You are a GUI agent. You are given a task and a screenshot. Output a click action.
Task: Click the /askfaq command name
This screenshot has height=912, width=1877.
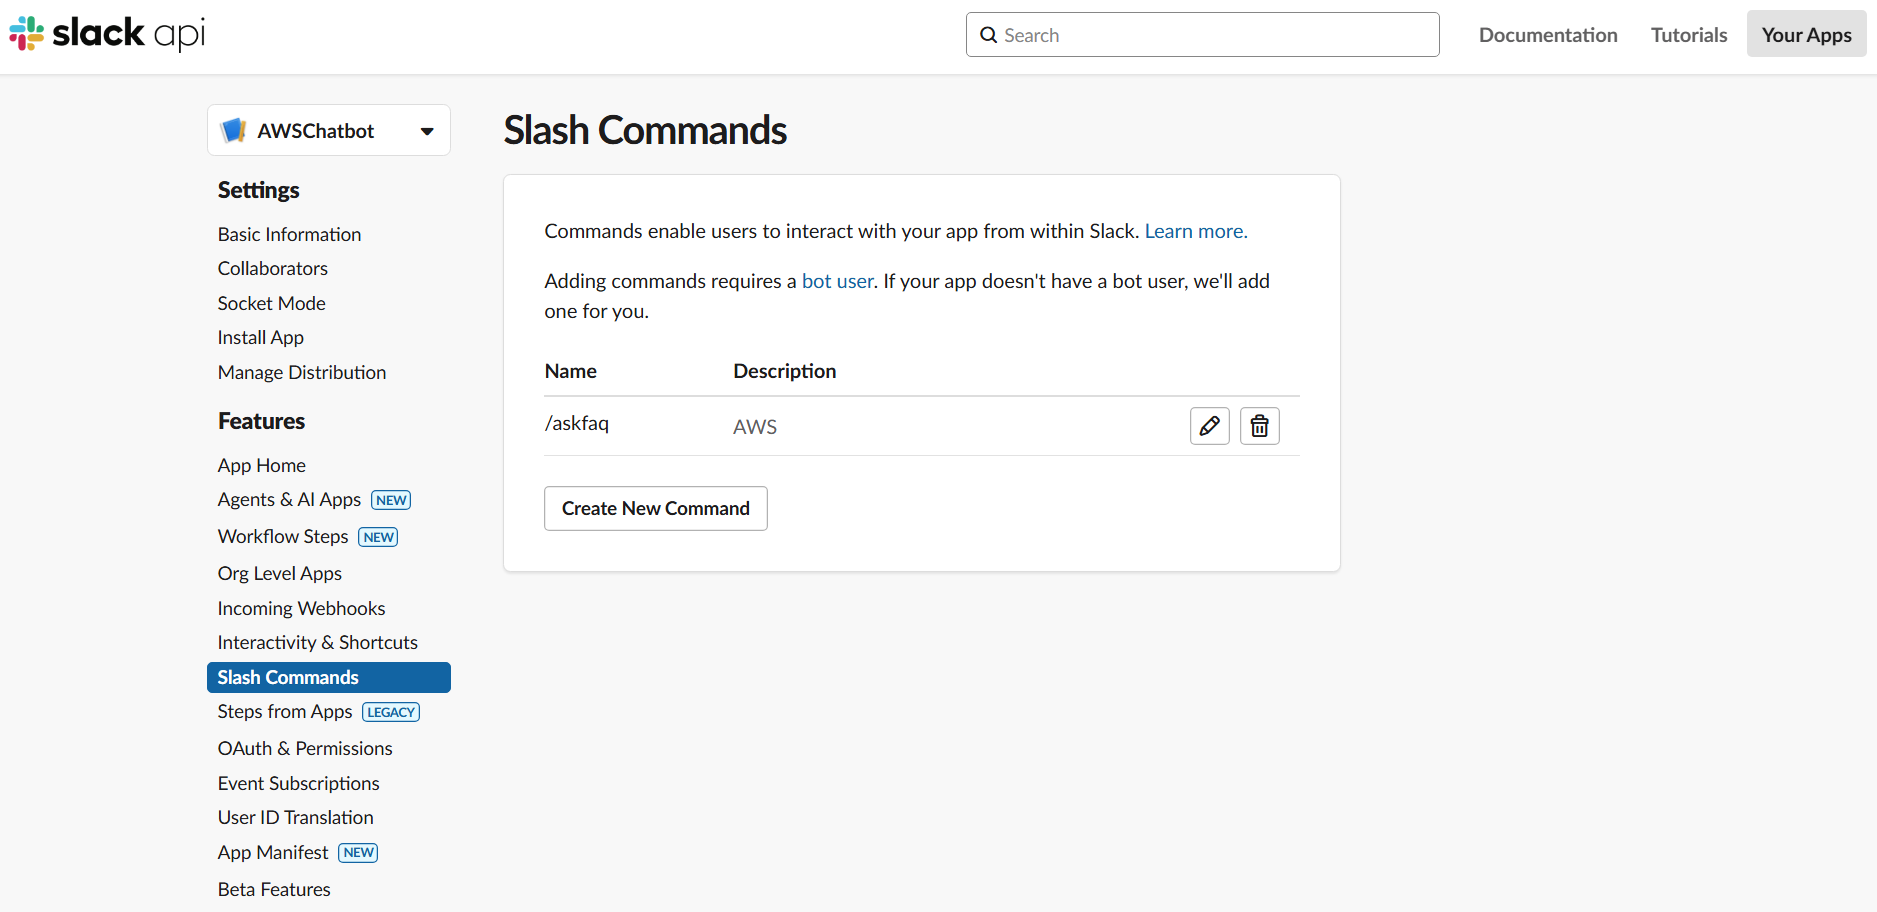click(577, 423)
